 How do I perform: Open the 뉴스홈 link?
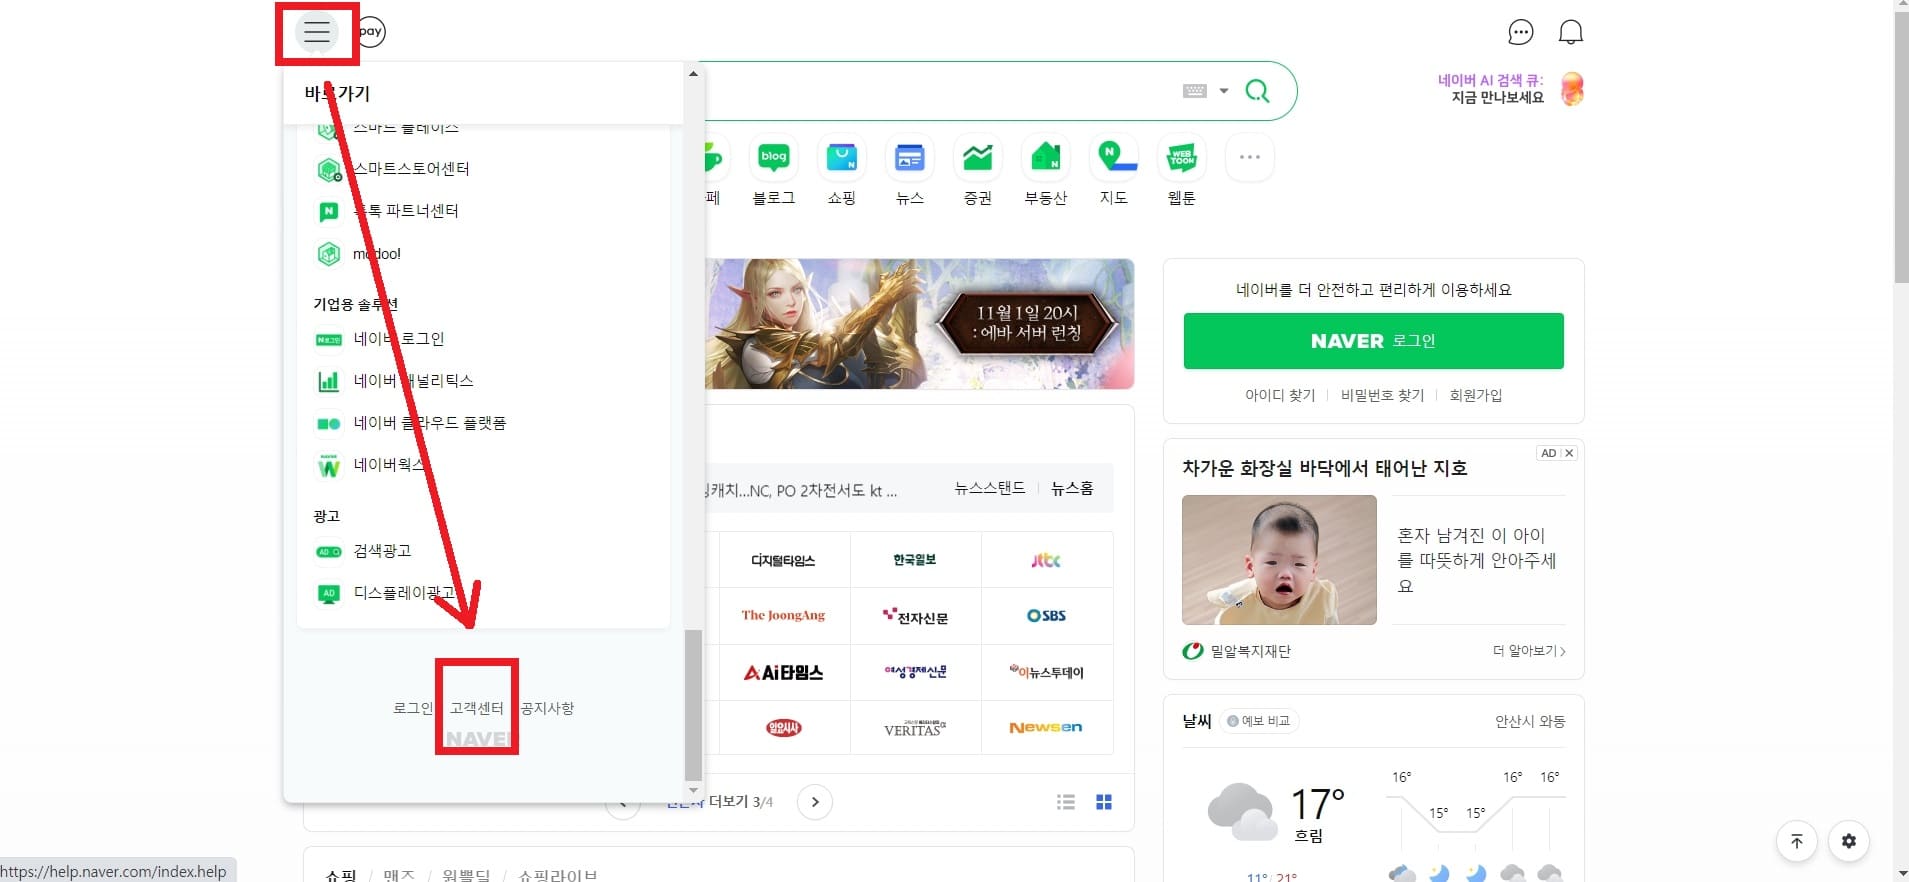click(1072, 488)
